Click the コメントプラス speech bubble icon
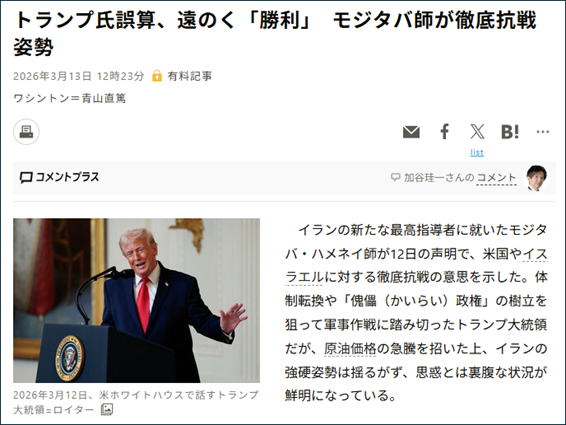This screenshot has width=566, height=425. (x=26, y=177)
